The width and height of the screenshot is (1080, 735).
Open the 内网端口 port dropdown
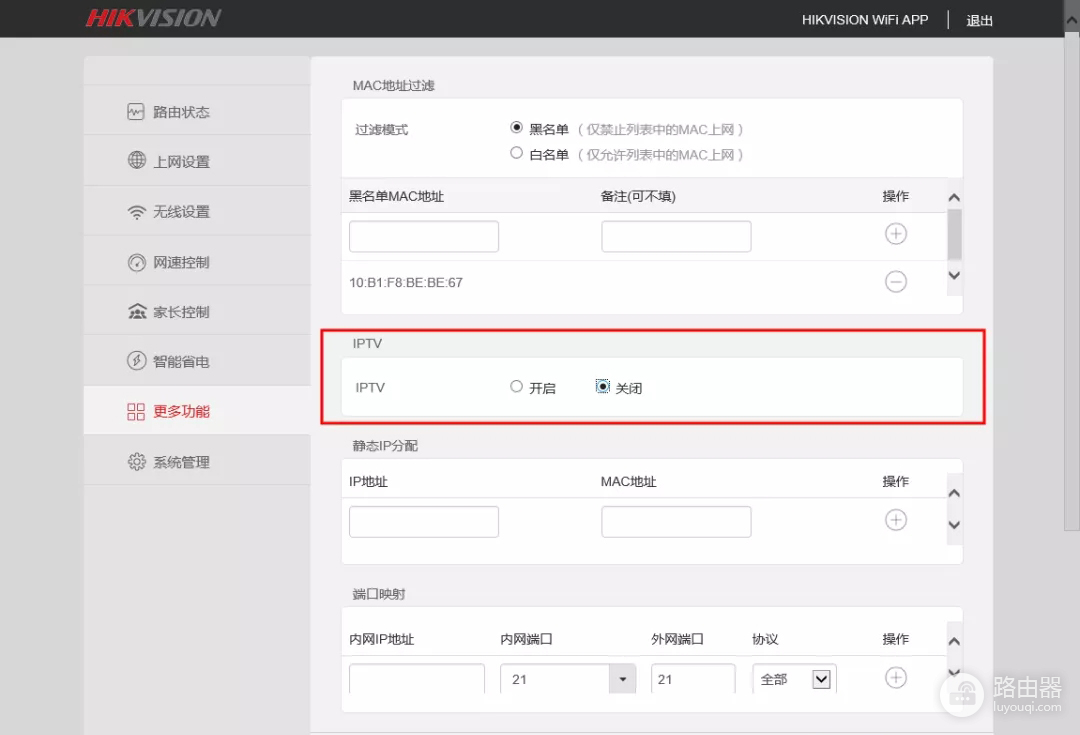(x=622, y=678)
